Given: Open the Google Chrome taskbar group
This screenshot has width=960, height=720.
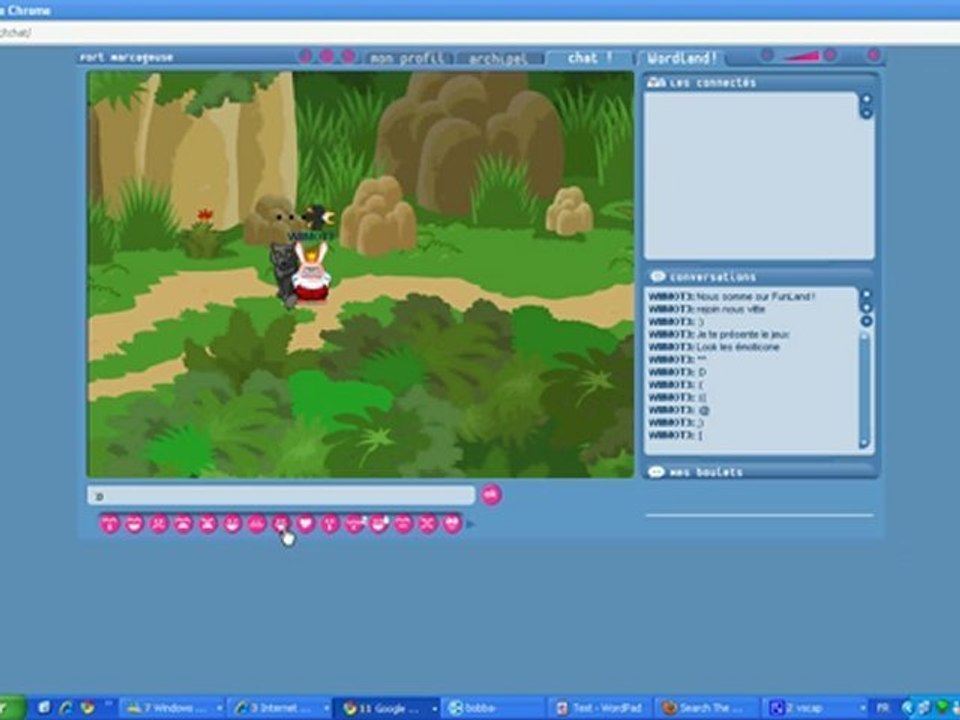Looking at the screenshot, I should click(x=387, y=708).
